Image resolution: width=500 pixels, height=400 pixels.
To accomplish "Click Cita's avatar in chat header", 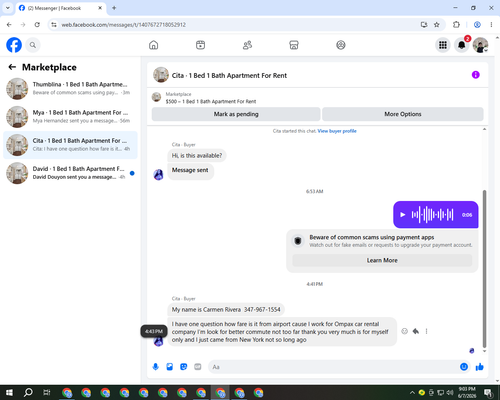I will click(161, 75).
